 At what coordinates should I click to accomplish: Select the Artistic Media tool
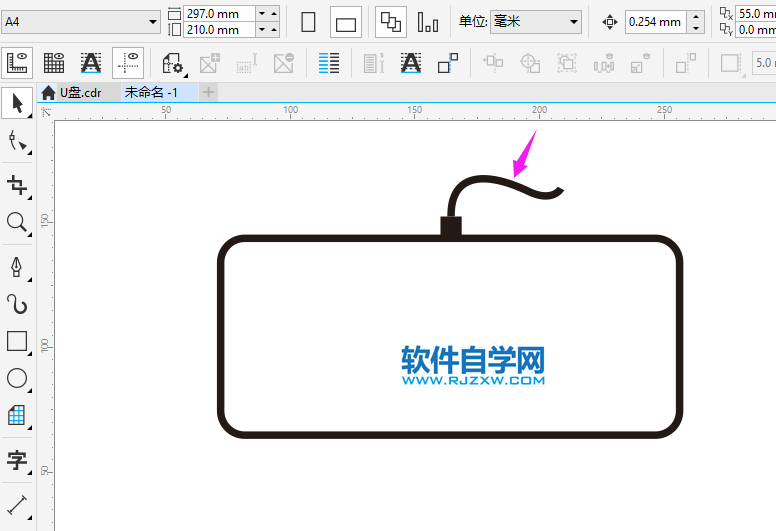(x=17, y=304)
